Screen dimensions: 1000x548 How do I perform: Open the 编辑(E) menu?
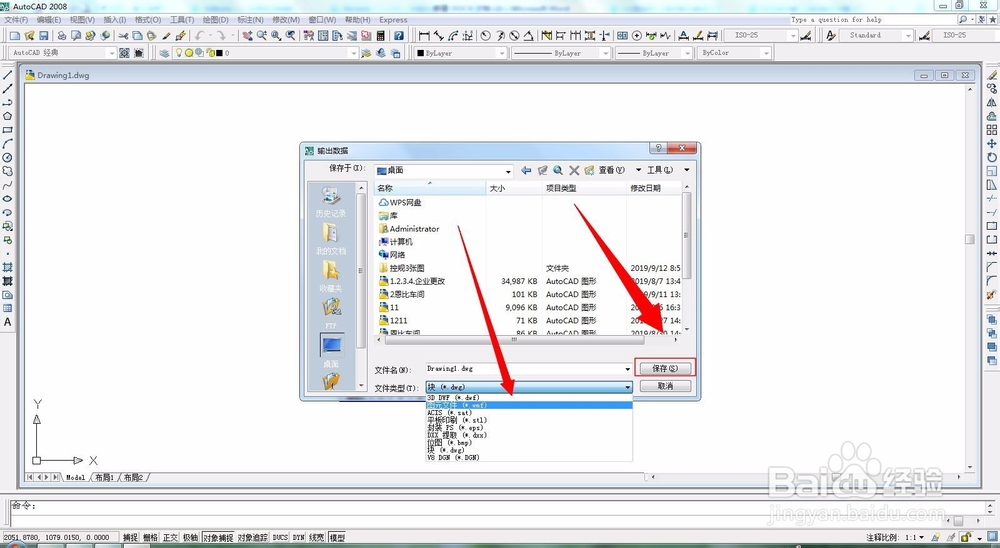click(48, 20)
